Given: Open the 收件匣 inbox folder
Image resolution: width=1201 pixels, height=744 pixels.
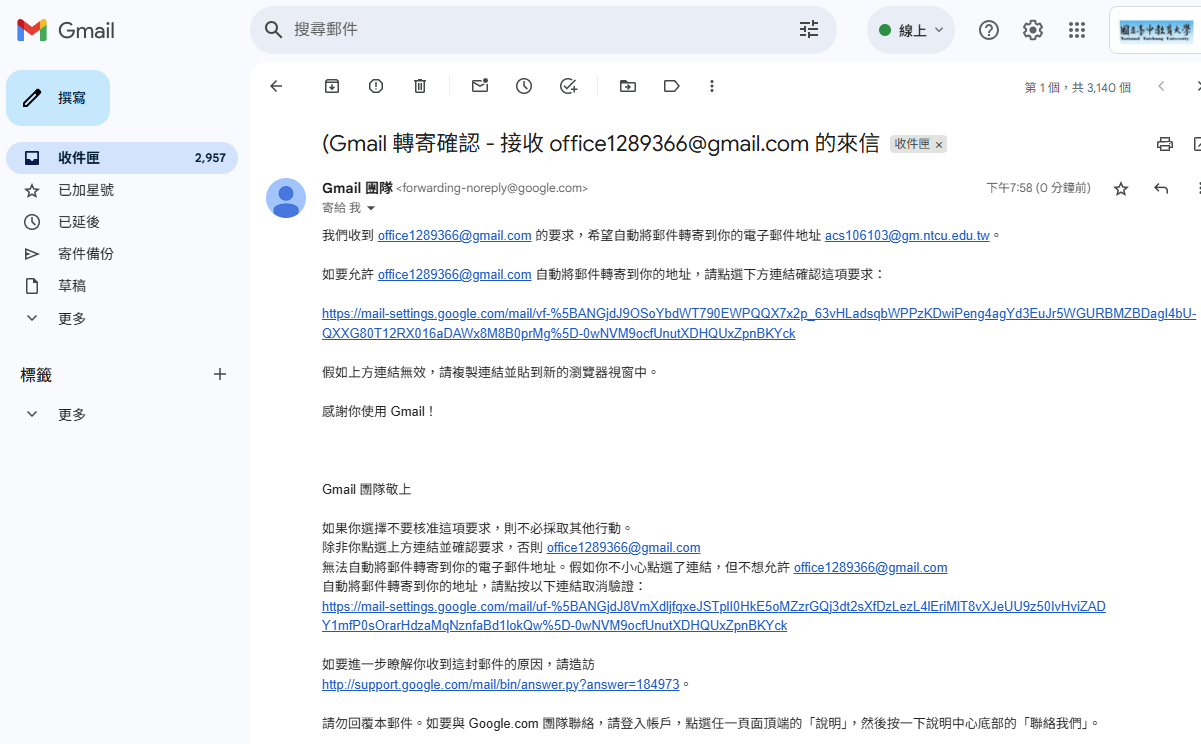Looking at the screenshot, I should (x=121, y=158).
